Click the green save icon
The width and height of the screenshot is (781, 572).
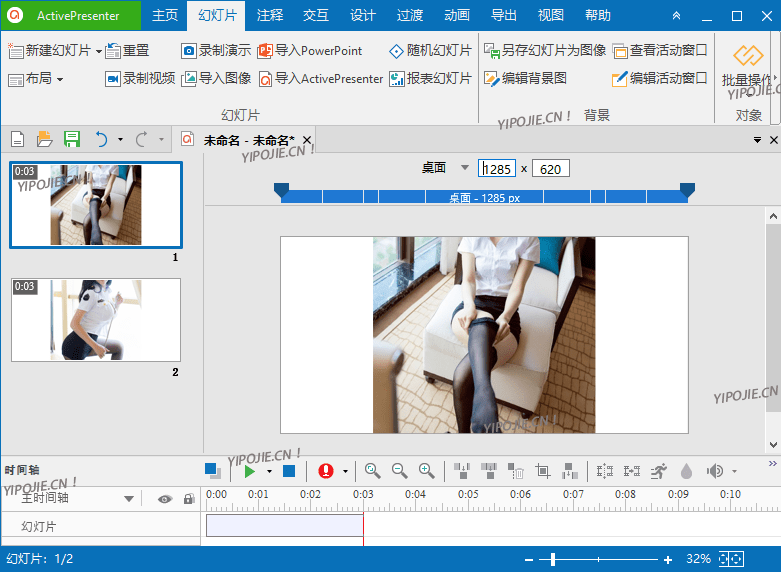click(72, 139)
